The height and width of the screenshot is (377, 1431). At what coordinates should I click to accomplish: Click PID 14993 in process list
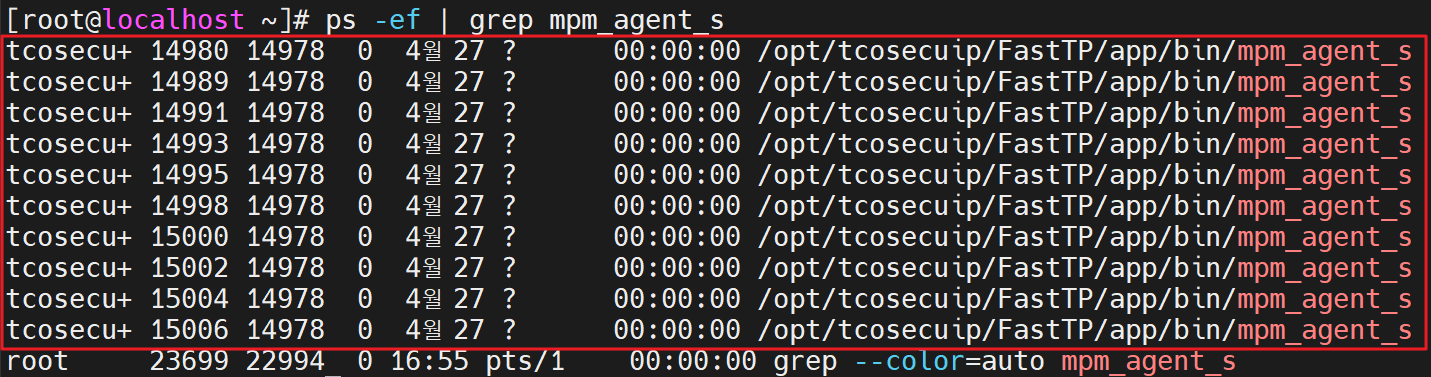click(189, 144)
